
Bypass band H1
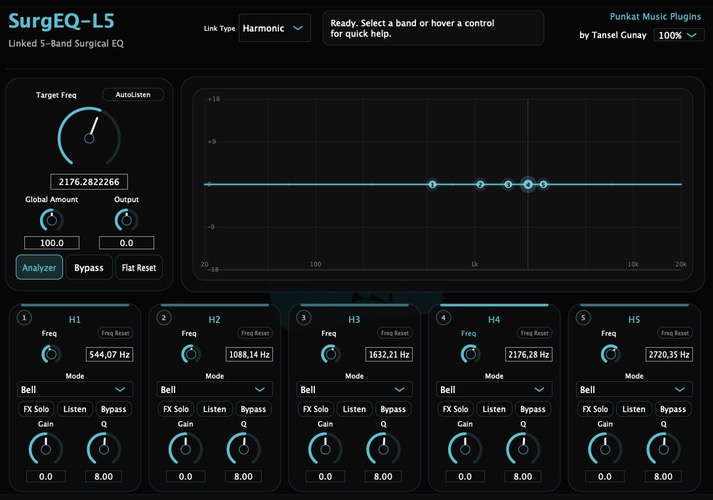point(113,409)
